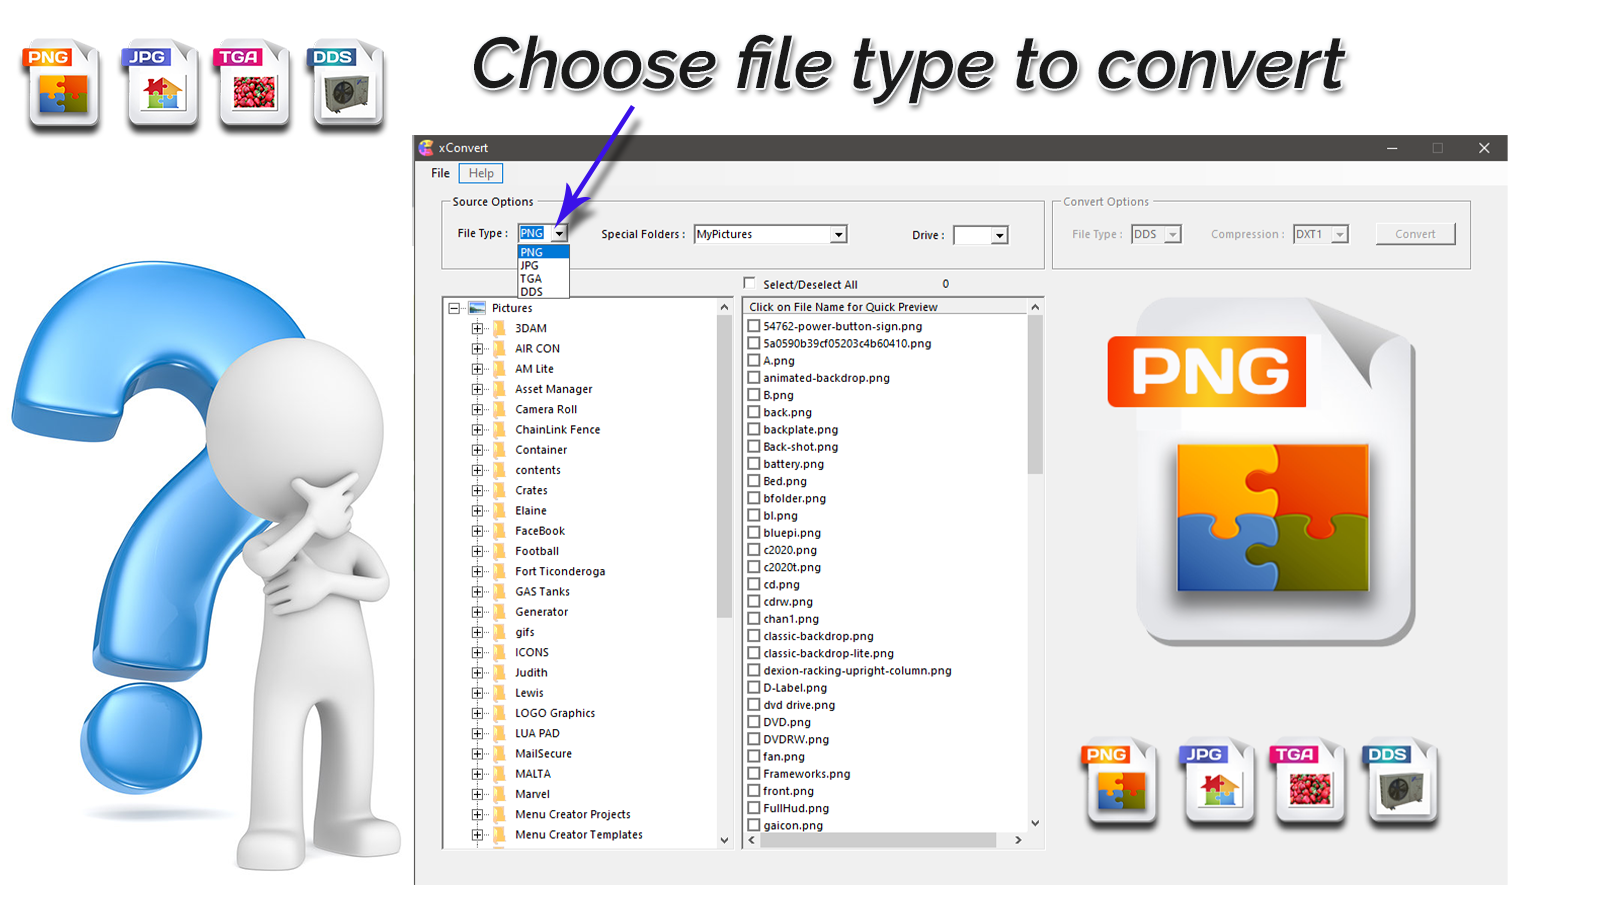Click the MALTA folder icon

pos(500,774)
